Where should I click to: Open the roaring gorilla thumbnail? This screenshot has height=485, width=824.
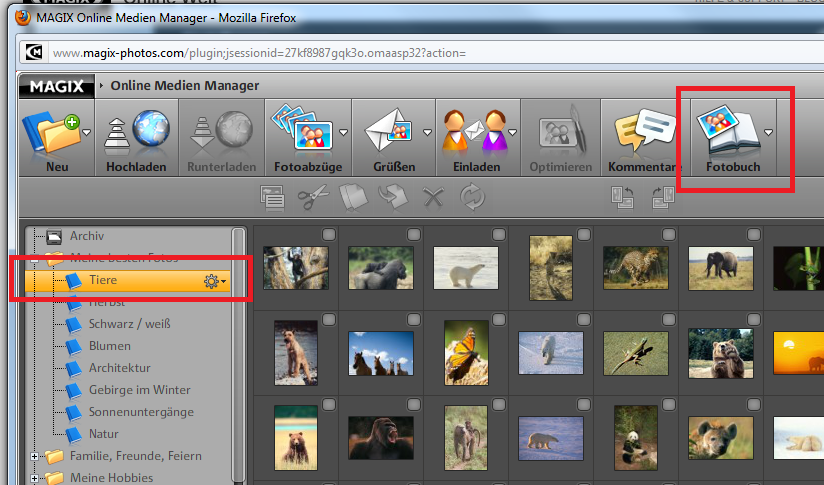381,438
